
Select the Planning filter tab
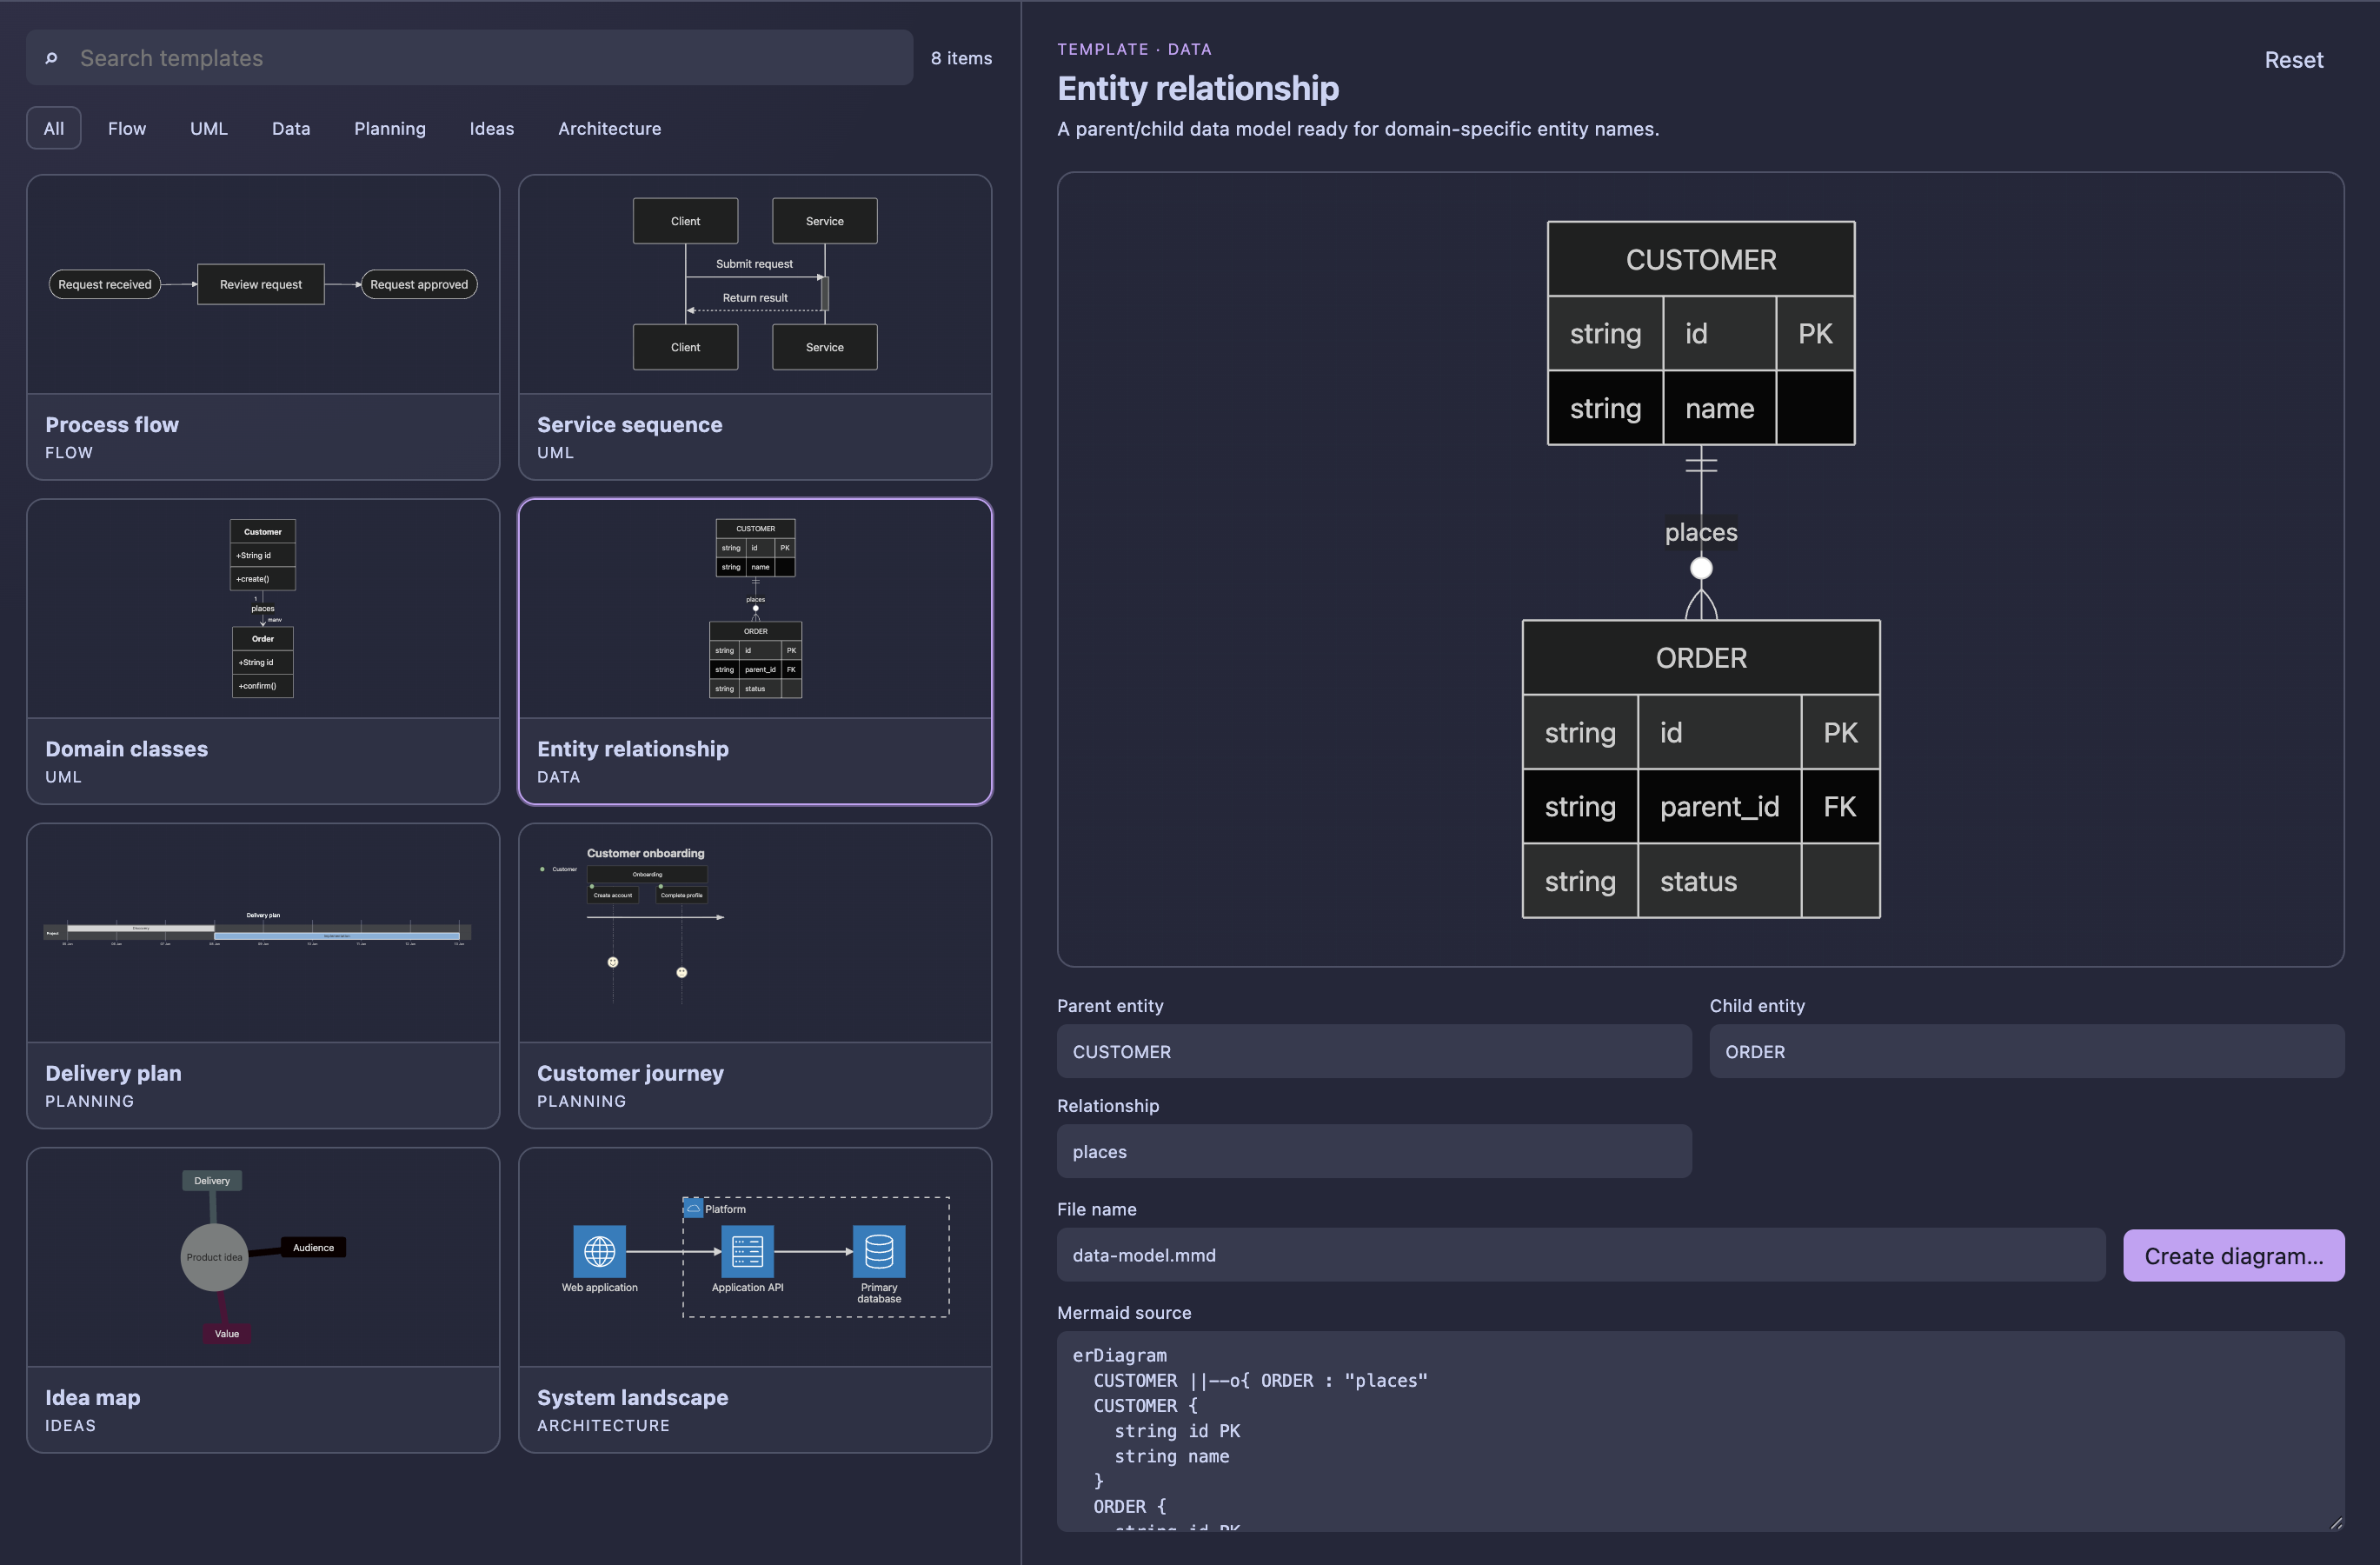[390, 128]
